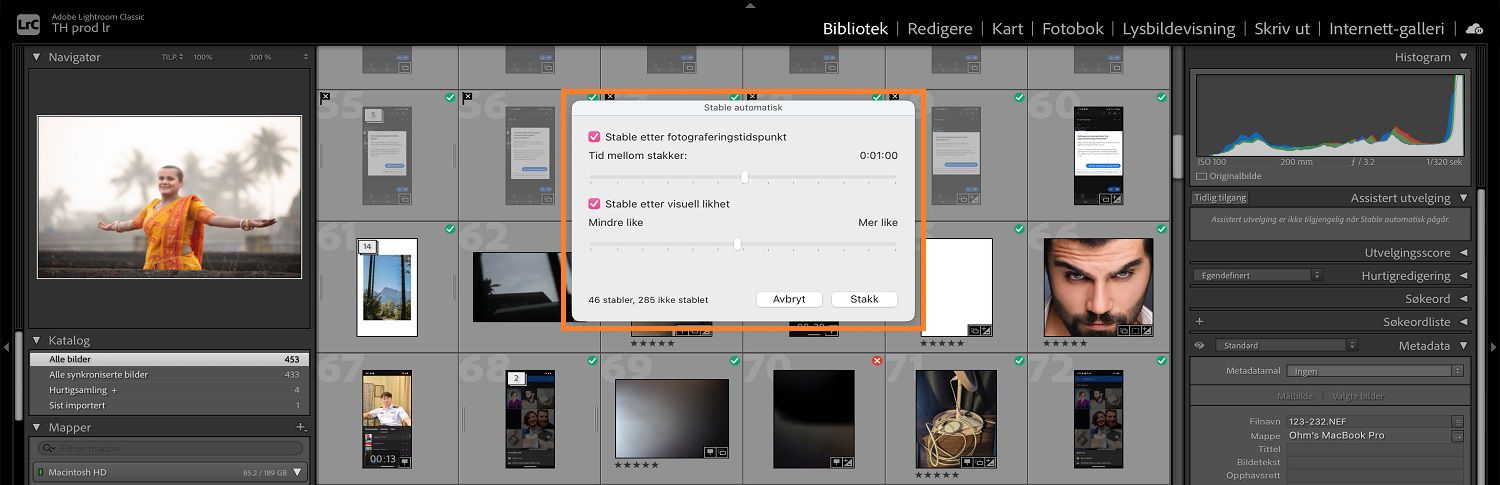The width and height of the screenshot is (1500, 485).
Task: Click the keyword badge on photo 69
Action: [x=709, y=451]
